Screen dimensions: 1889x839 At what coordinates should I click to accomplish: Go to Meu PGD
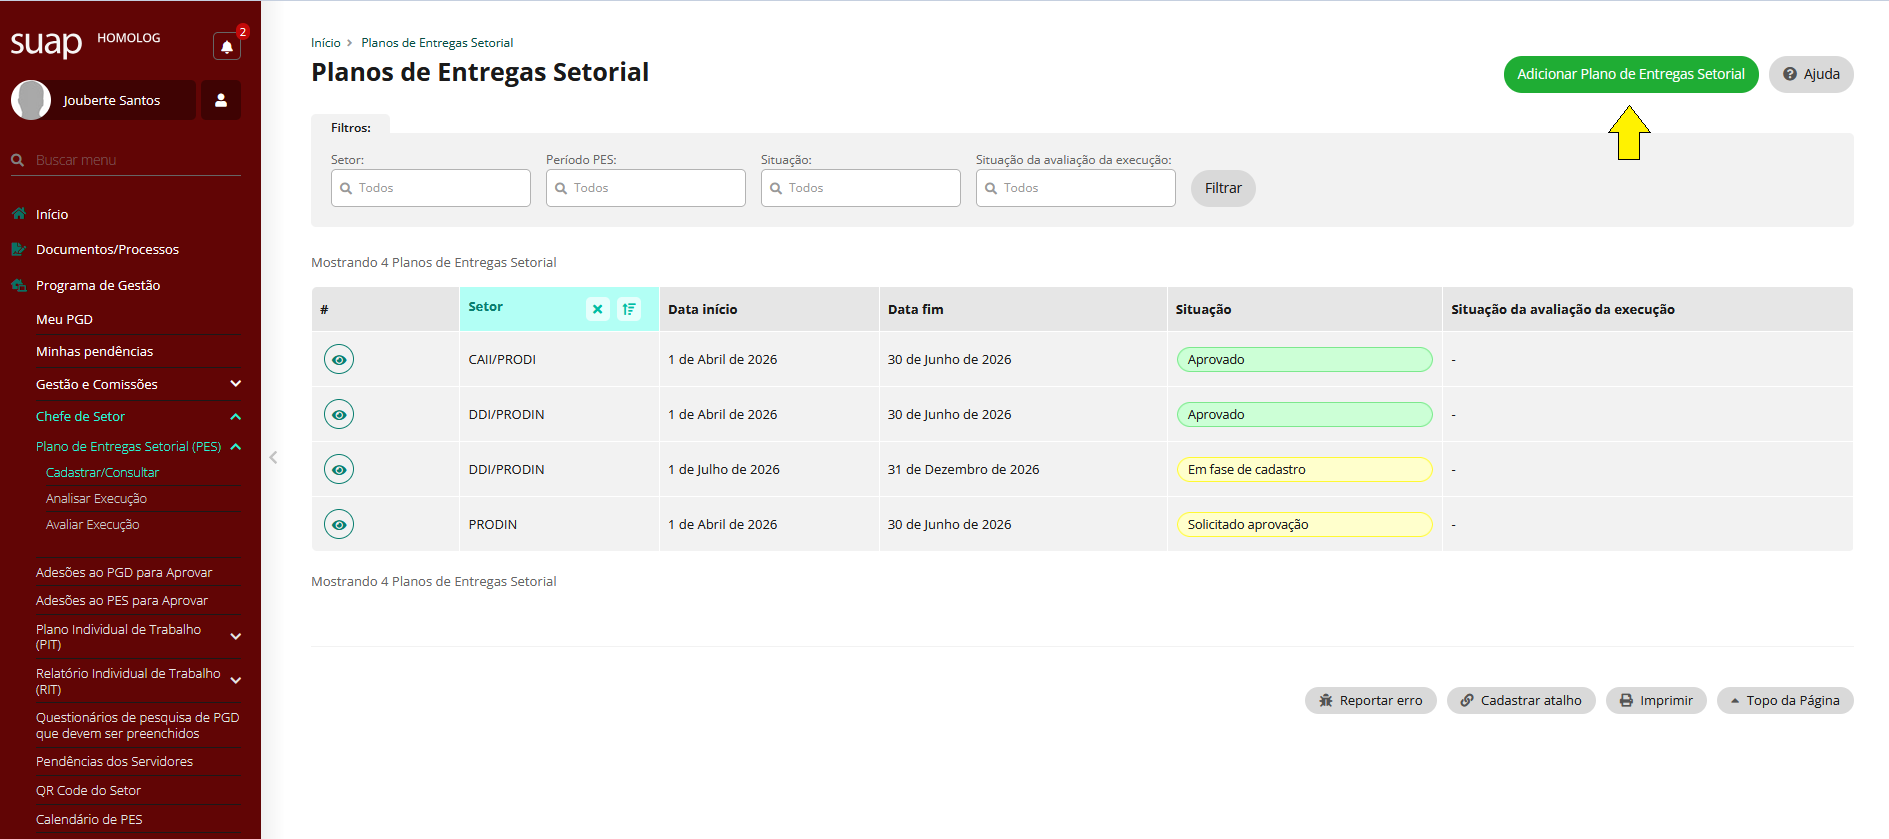(x=64, y=319)
